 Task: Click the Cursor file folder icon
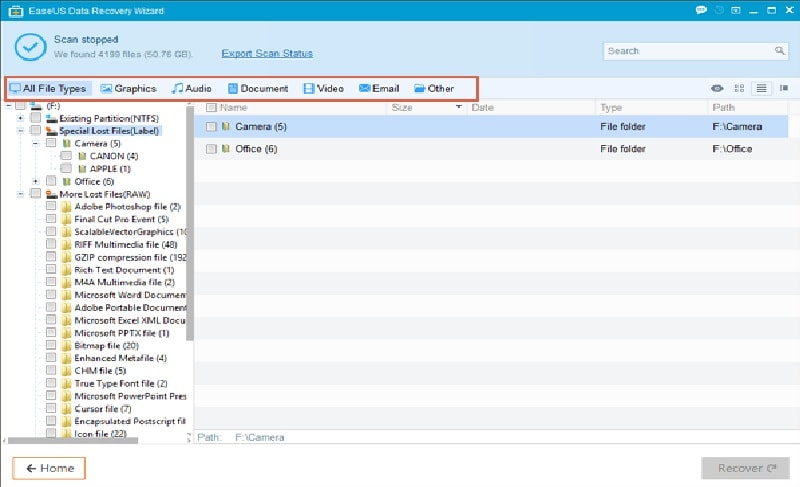click(66, 408)
